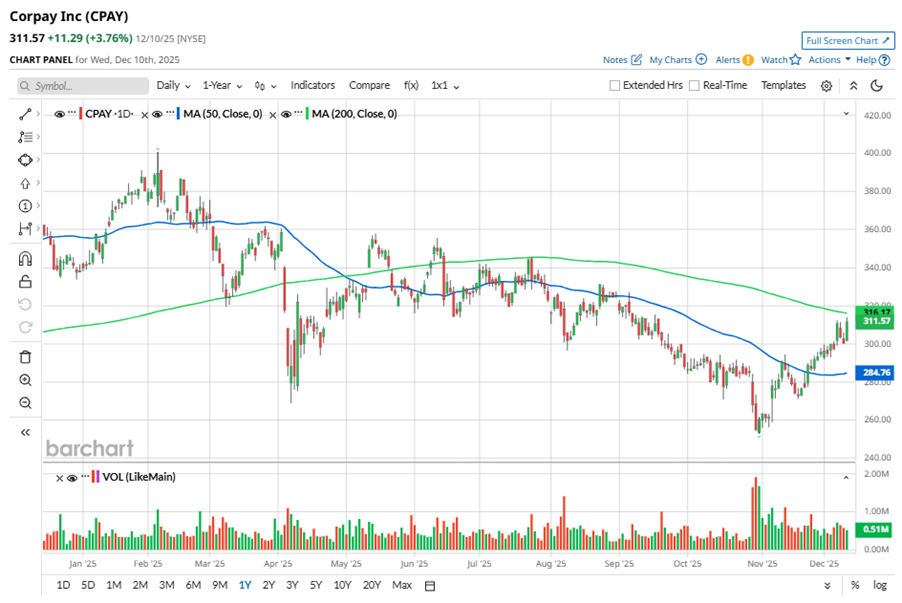Remove the MA 50 indicator

click(273, 115)
